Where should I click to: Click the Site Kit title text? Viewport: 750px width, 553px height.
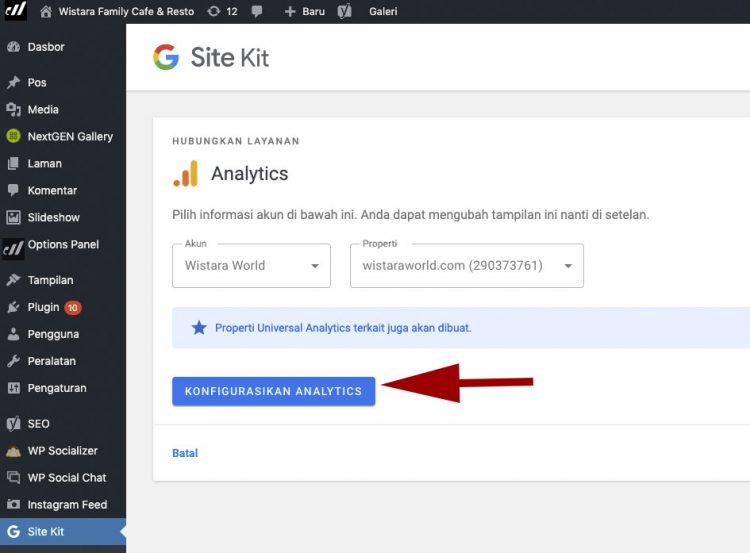tap(230, 57)
